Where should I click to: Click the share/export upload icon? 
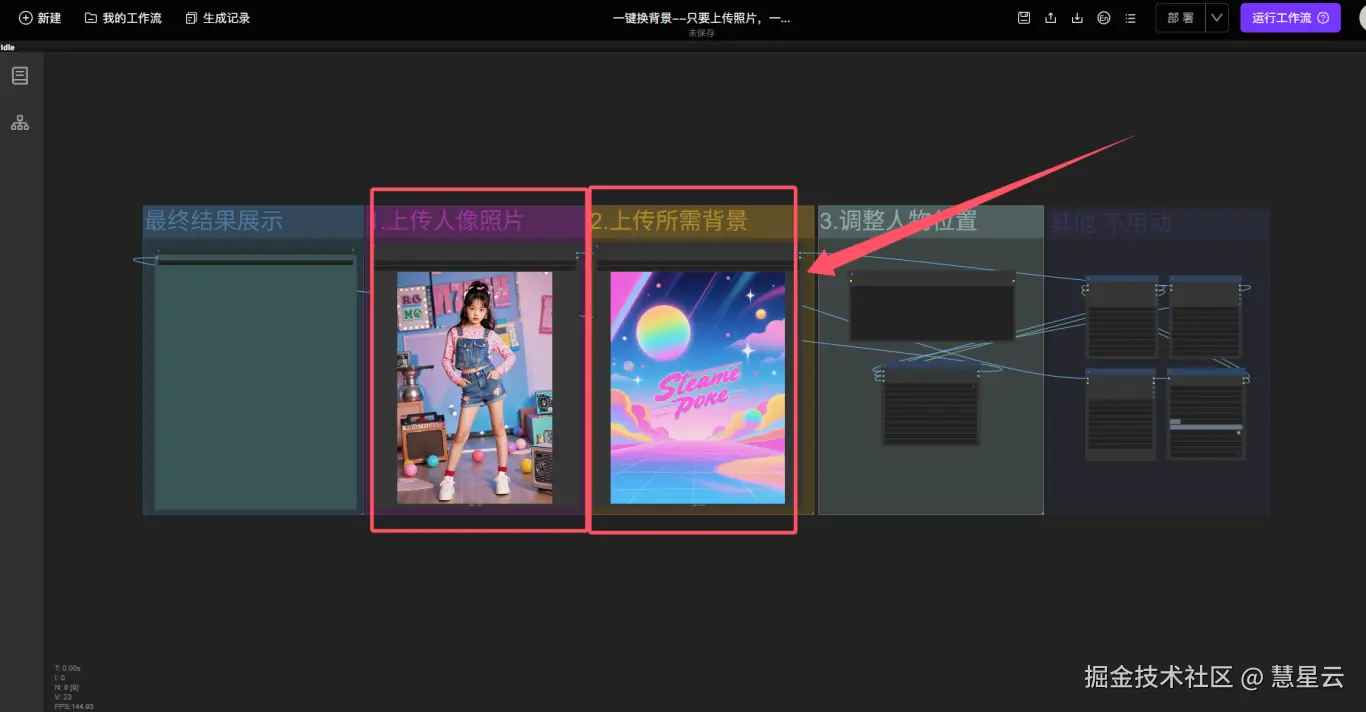click(1051, 17)
